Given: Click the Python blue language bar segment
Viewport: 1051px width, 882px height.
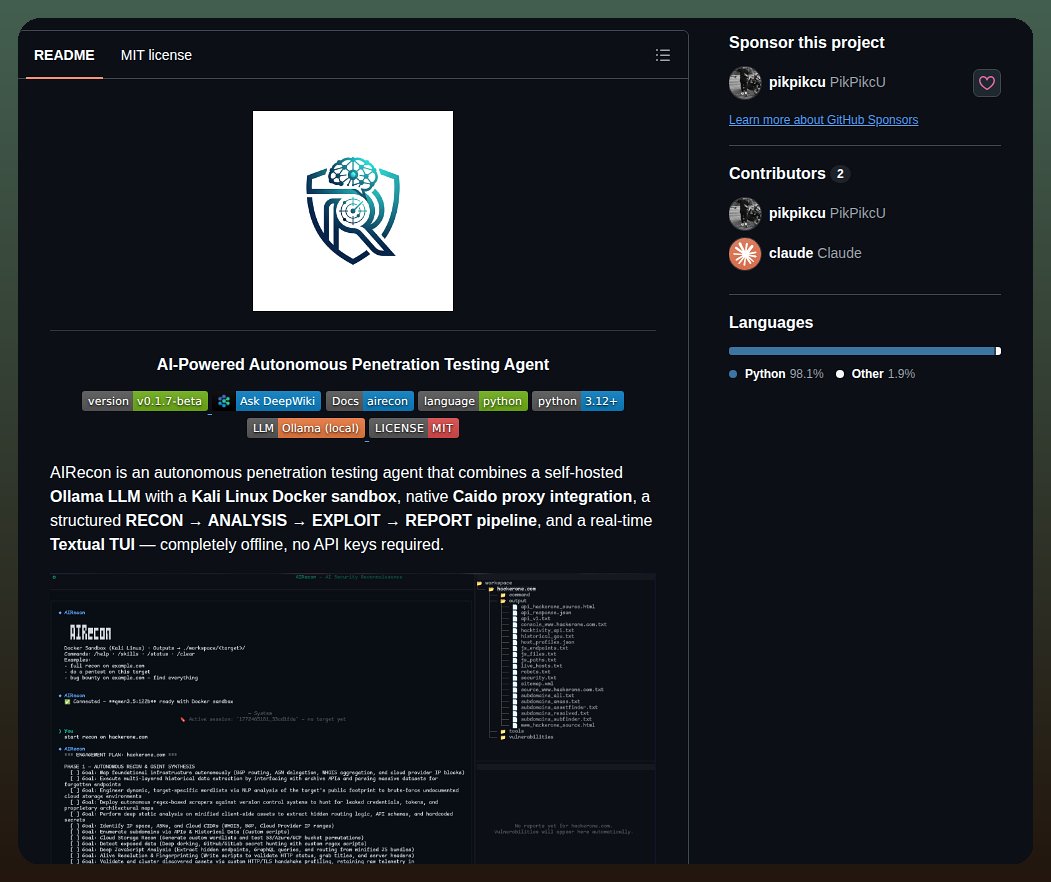Looking at the screenshot, I should coord(861,351).
